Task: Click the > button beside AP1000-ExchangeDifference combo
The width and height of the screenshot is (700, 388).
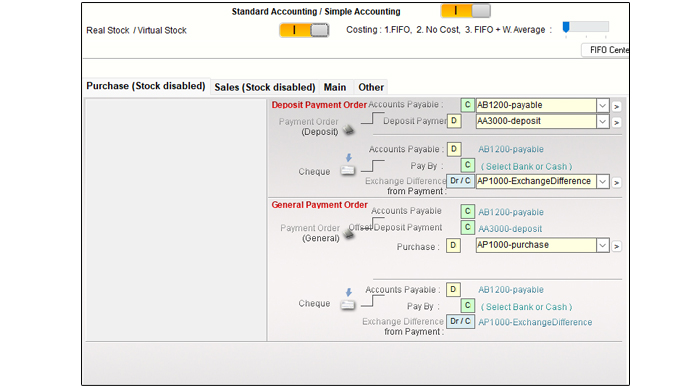Action: point(617,183)
